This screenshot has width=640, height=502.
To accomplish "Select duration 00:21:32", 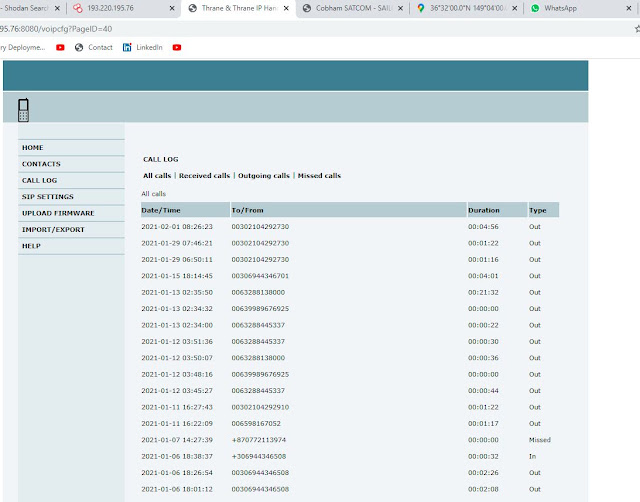I will (x=483, y=292).
